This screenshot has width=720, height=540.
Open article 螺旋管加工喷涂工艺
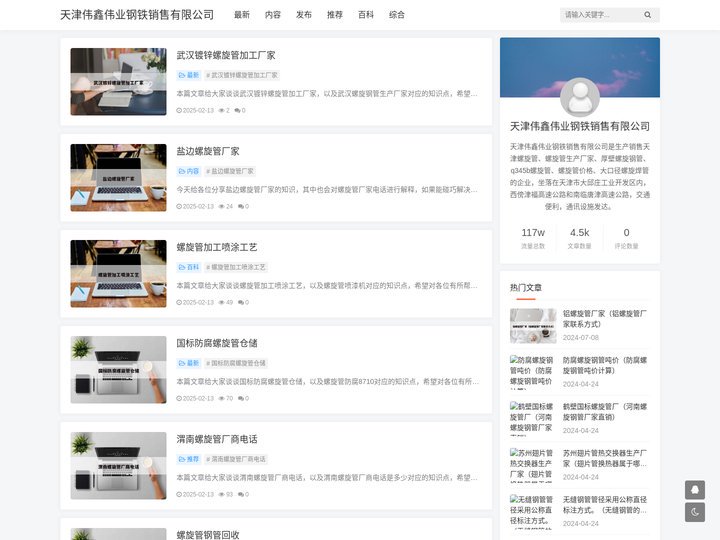tap(217, 247)
